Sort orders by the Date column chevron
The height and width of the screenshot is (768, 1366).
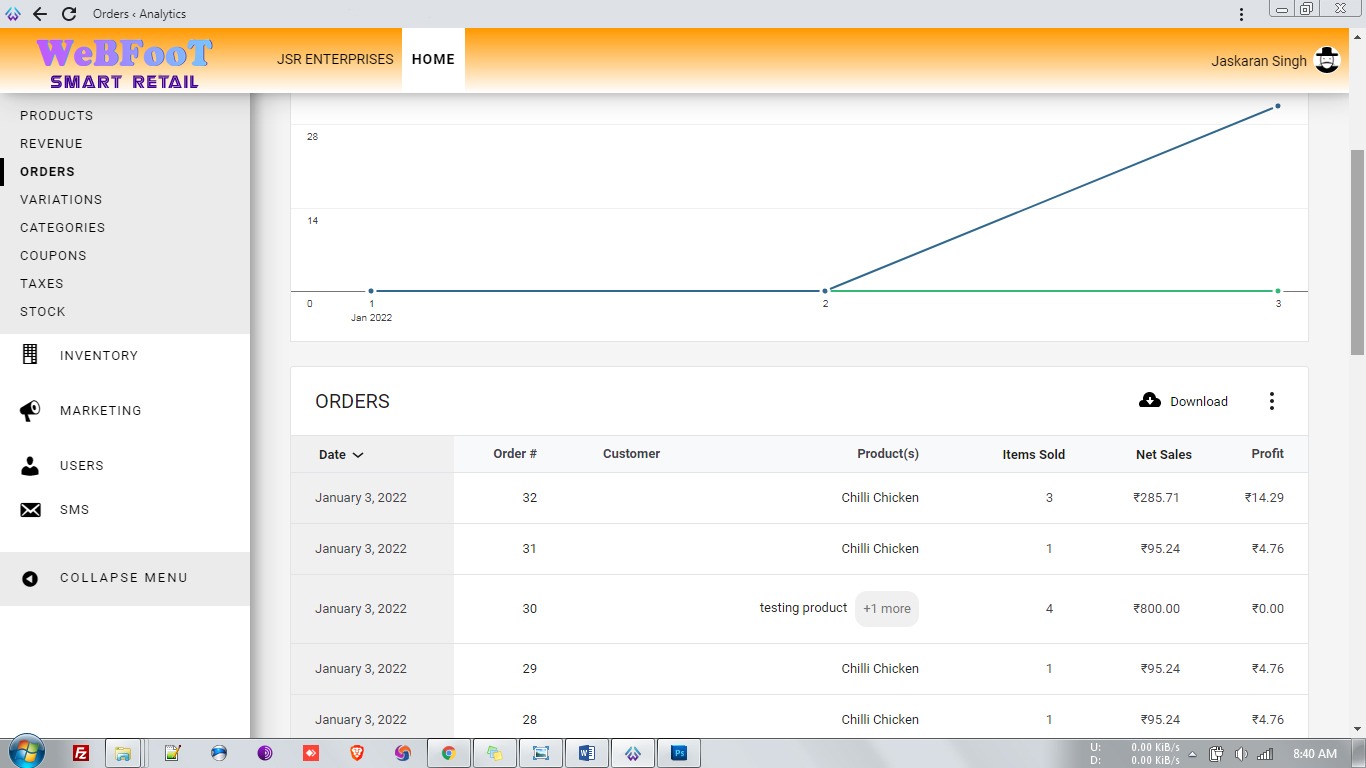point(358,455)
